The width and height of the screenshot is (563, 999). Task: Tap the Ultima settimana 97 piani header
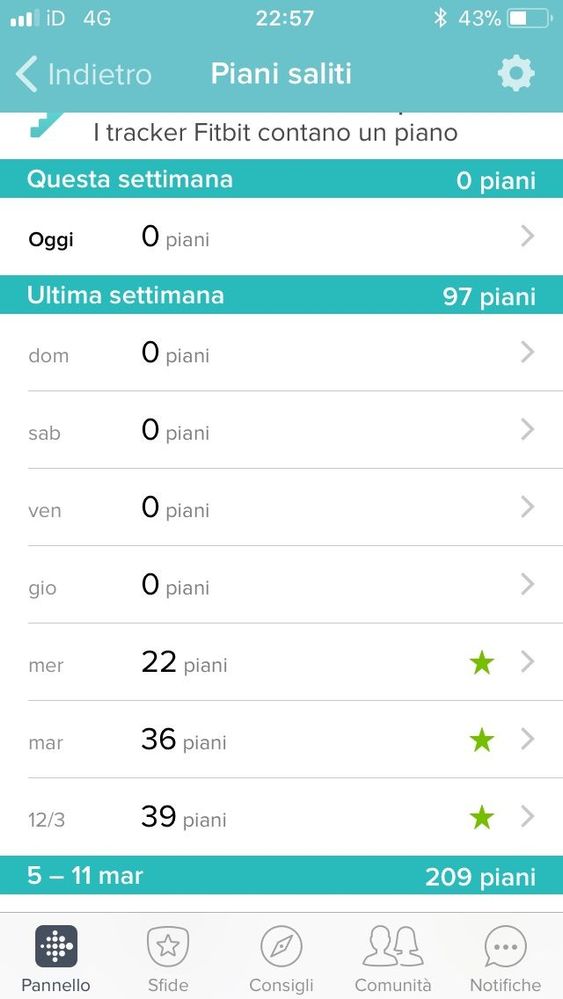(x=282, y=295)
